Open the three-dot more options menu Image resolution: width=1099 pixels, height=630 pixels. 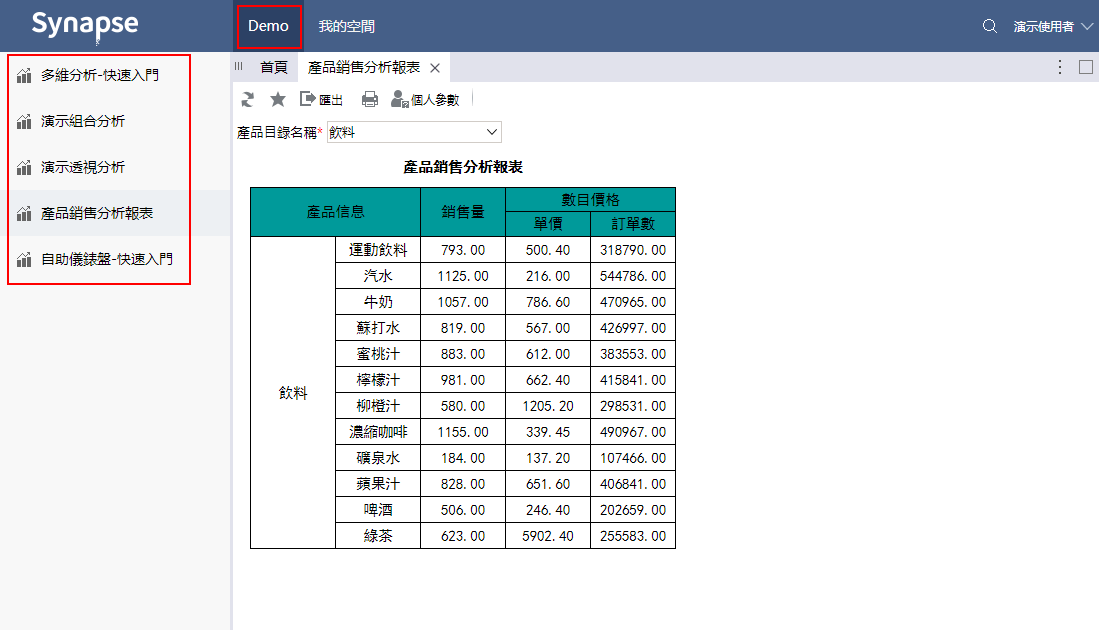(1060, 67)
